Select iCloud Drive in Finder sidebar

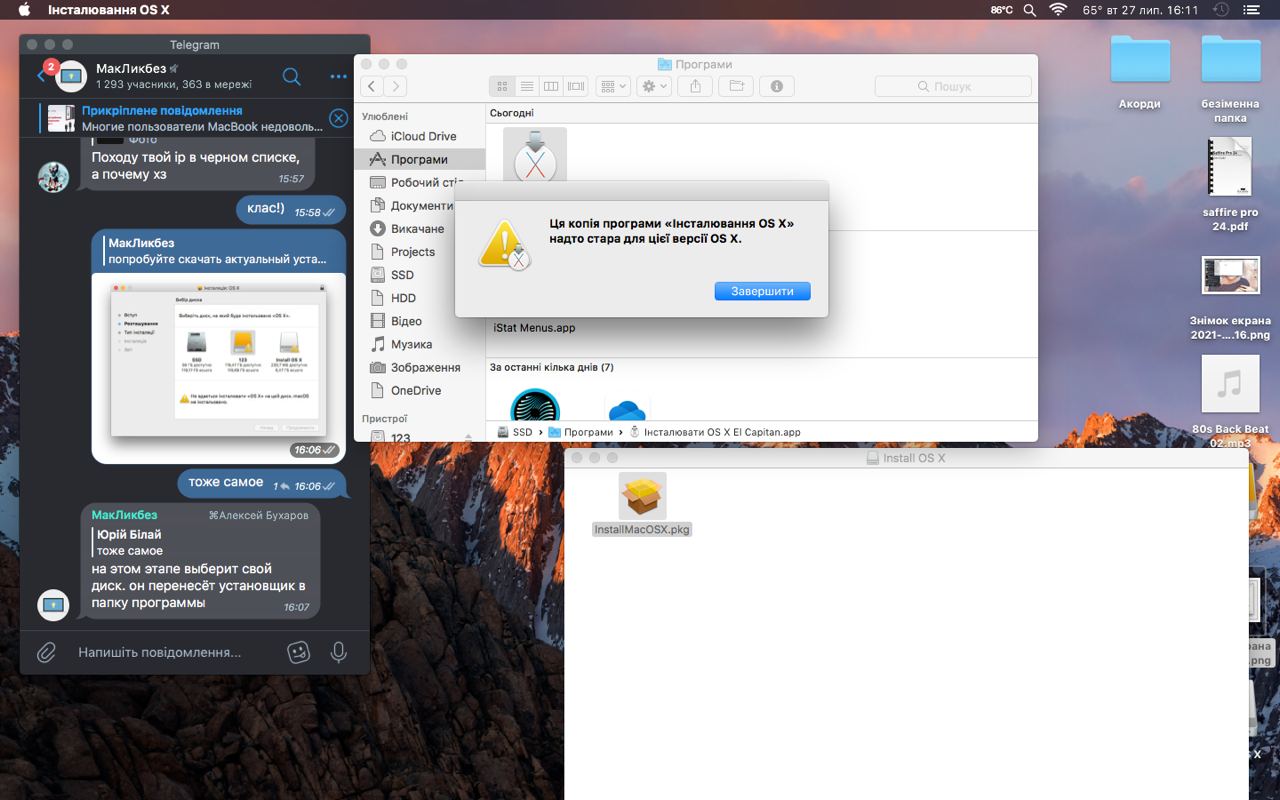pos(418,136)
